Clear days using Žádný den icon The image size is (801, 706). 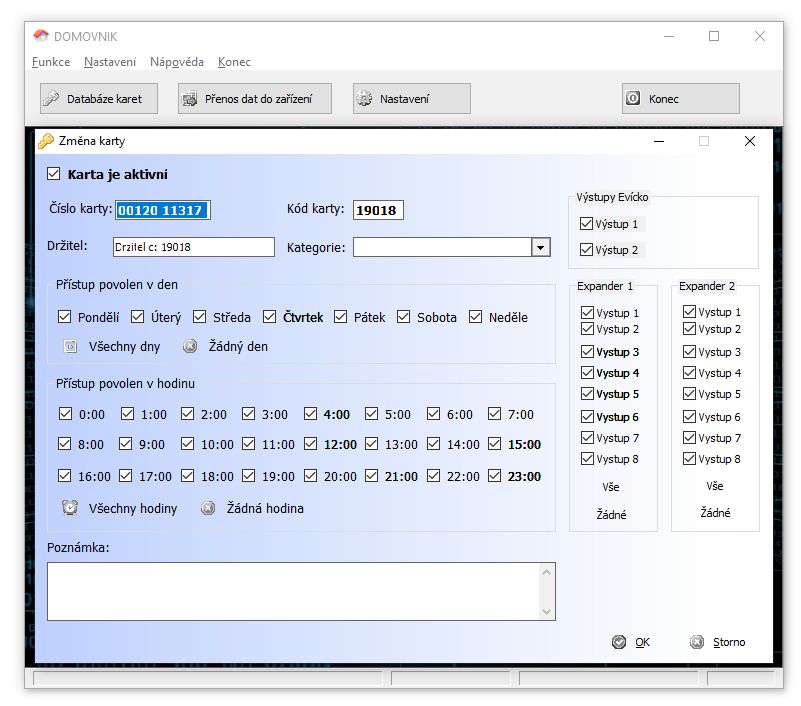pos(190,347)
